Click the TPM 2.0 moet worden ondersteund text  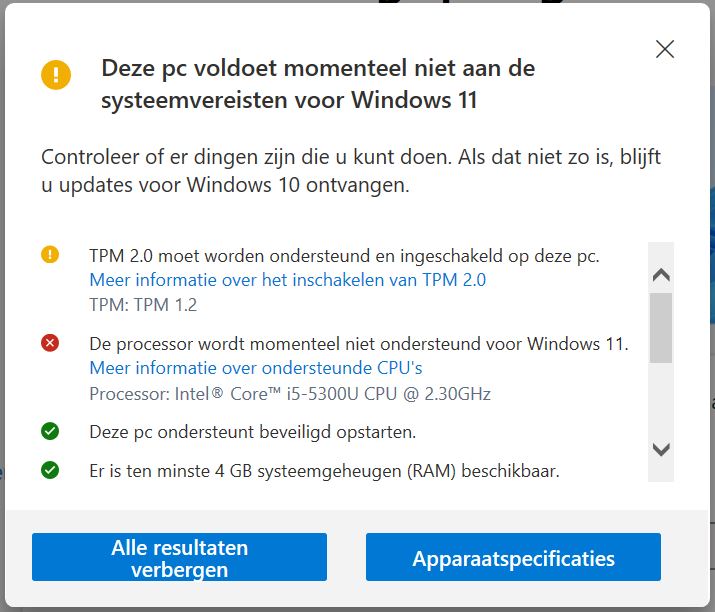(x=344, y=255)
